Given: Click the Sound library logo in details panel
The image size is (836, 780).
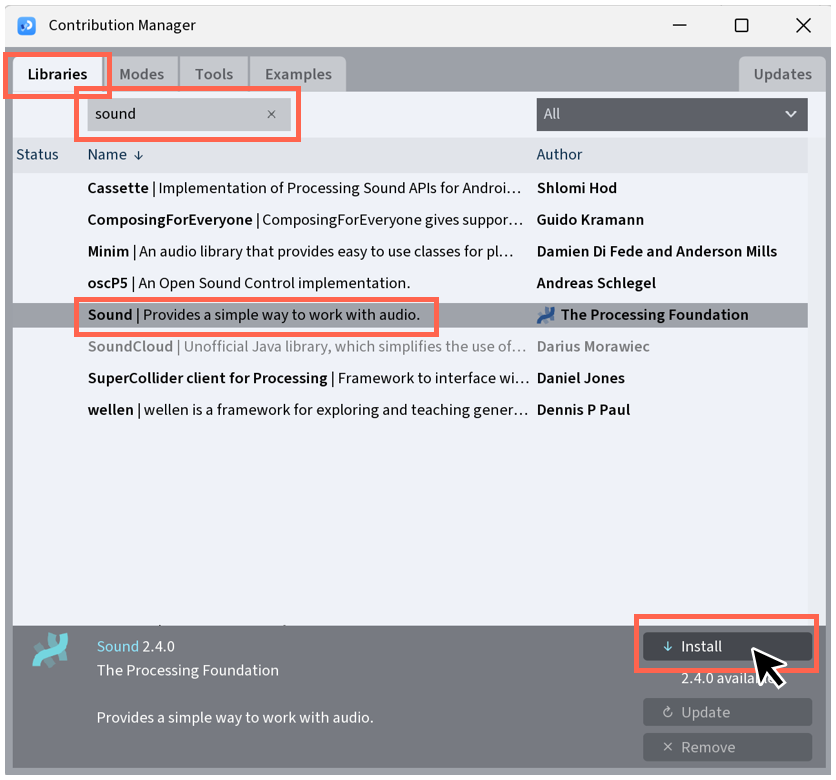Looking at the screenshot, I should pyautogui.click(x=51, y=651).
